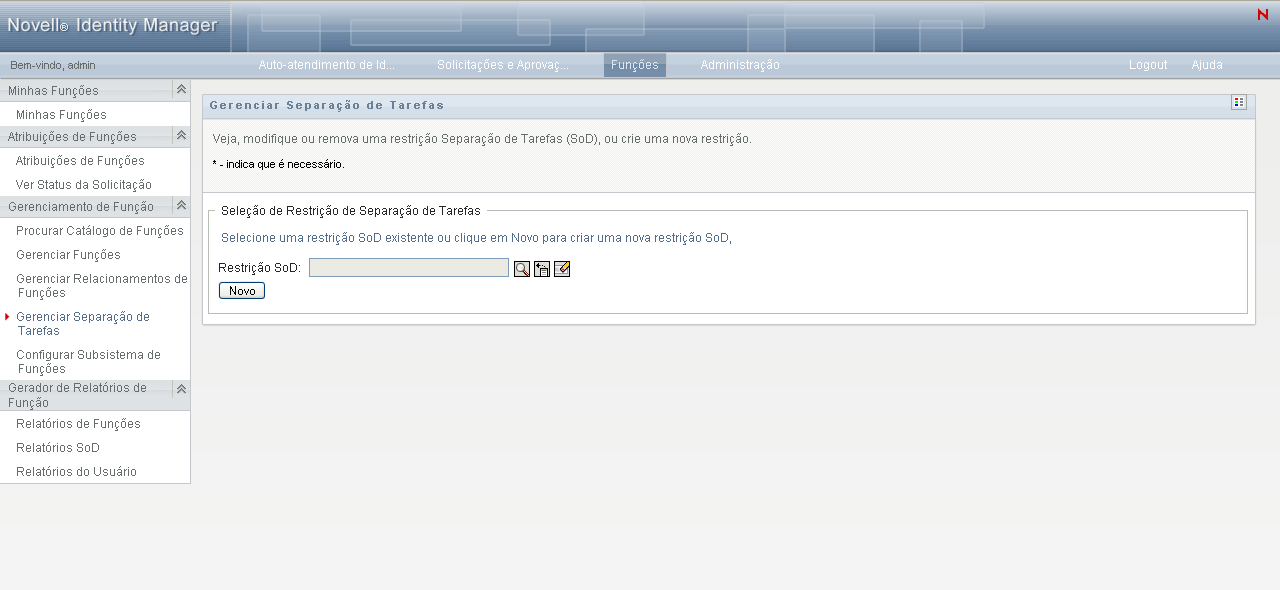The width and height of the screenshot is (1280, 590).
Task: Click the panel options icon on Gerenciar Separação header
Action: [x=1239, y=102]
